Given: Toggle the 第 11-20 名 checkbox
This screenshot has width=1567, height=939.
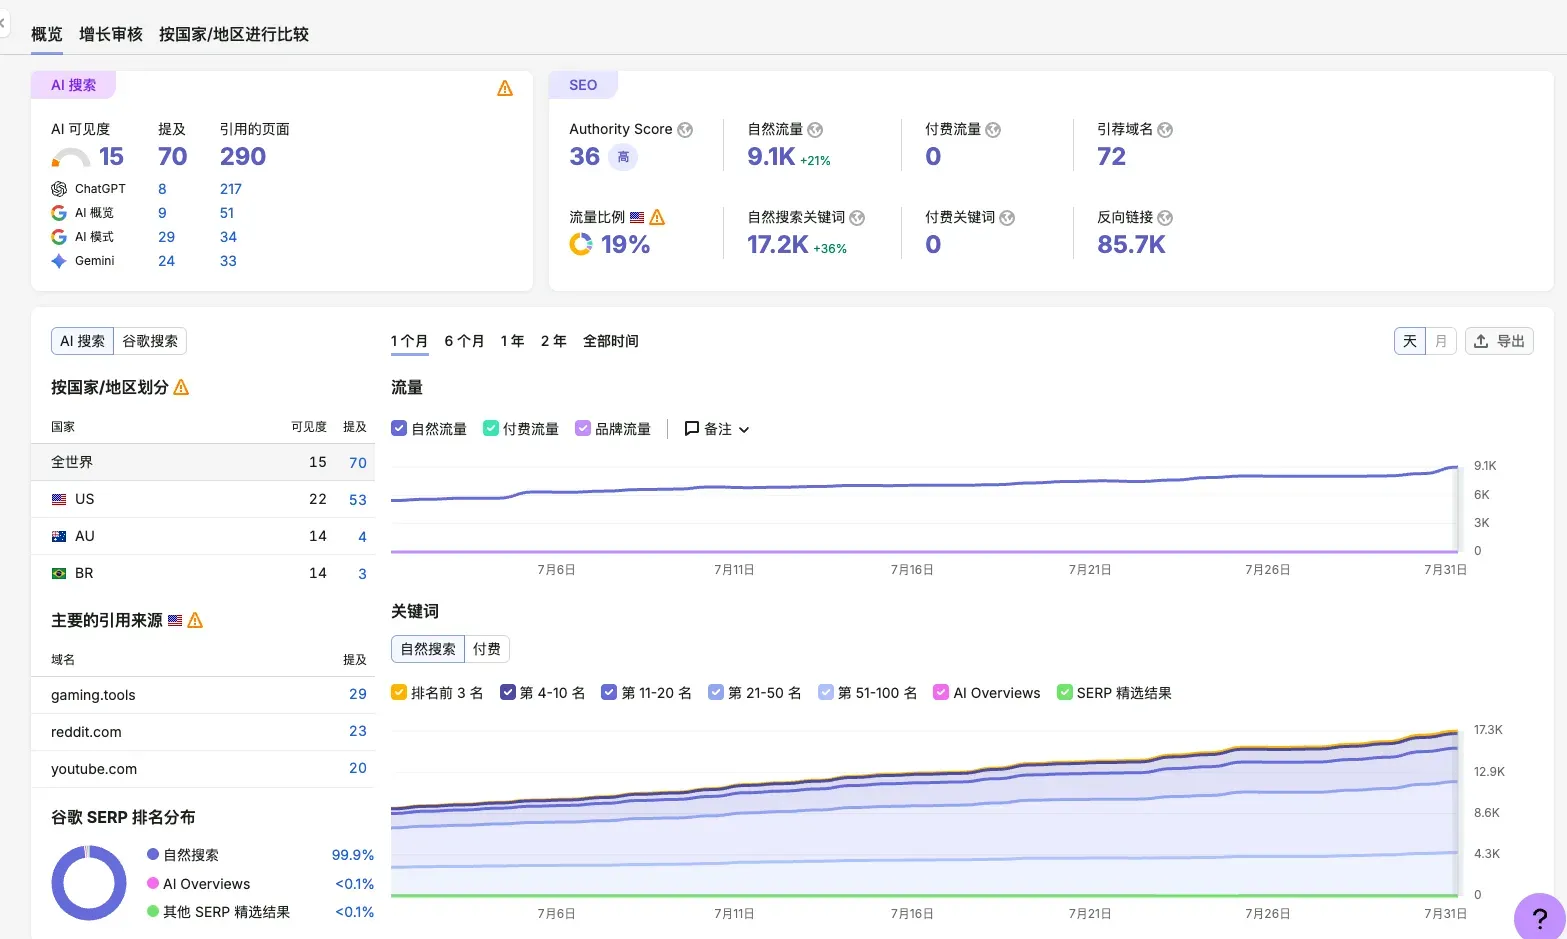Looking at the screenshot, I should click(609, 692).
